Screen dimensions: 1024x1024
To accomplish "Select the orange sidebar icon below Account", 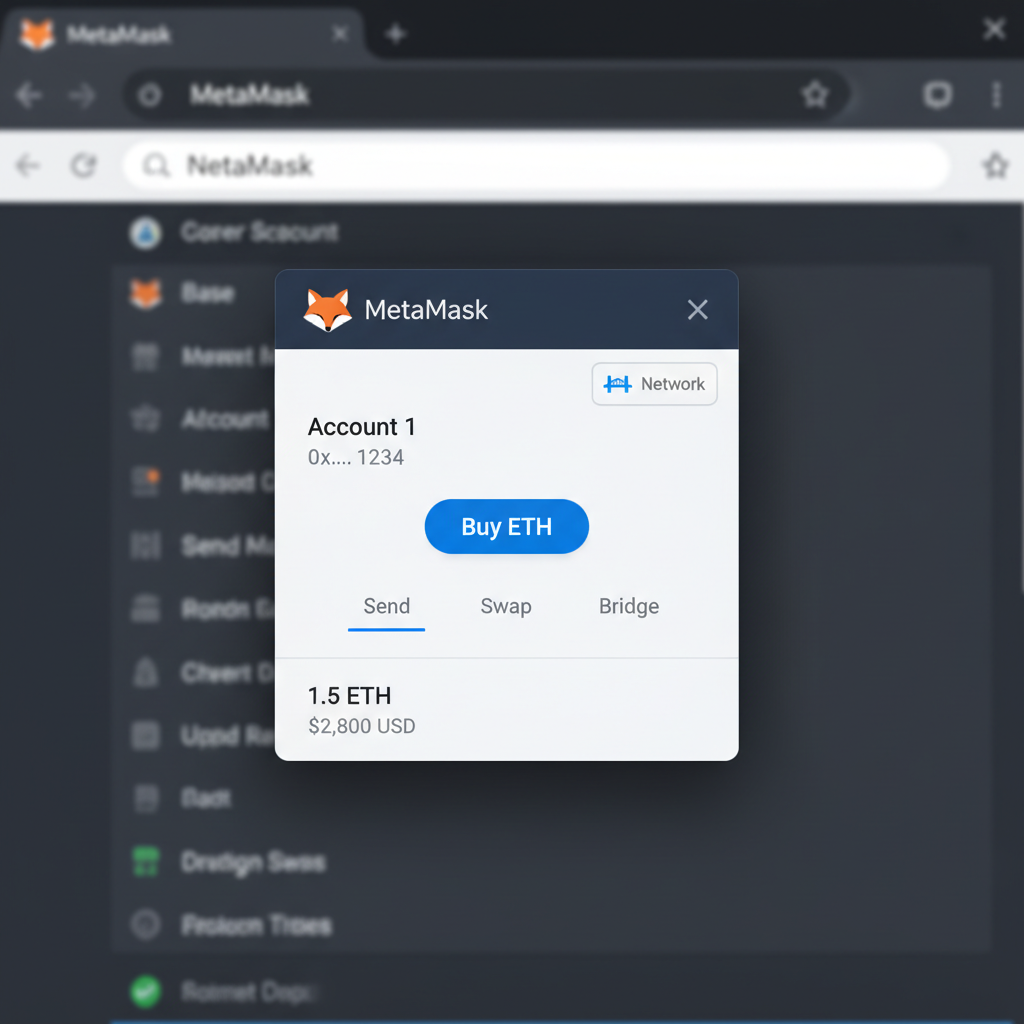I will point(146,482).
